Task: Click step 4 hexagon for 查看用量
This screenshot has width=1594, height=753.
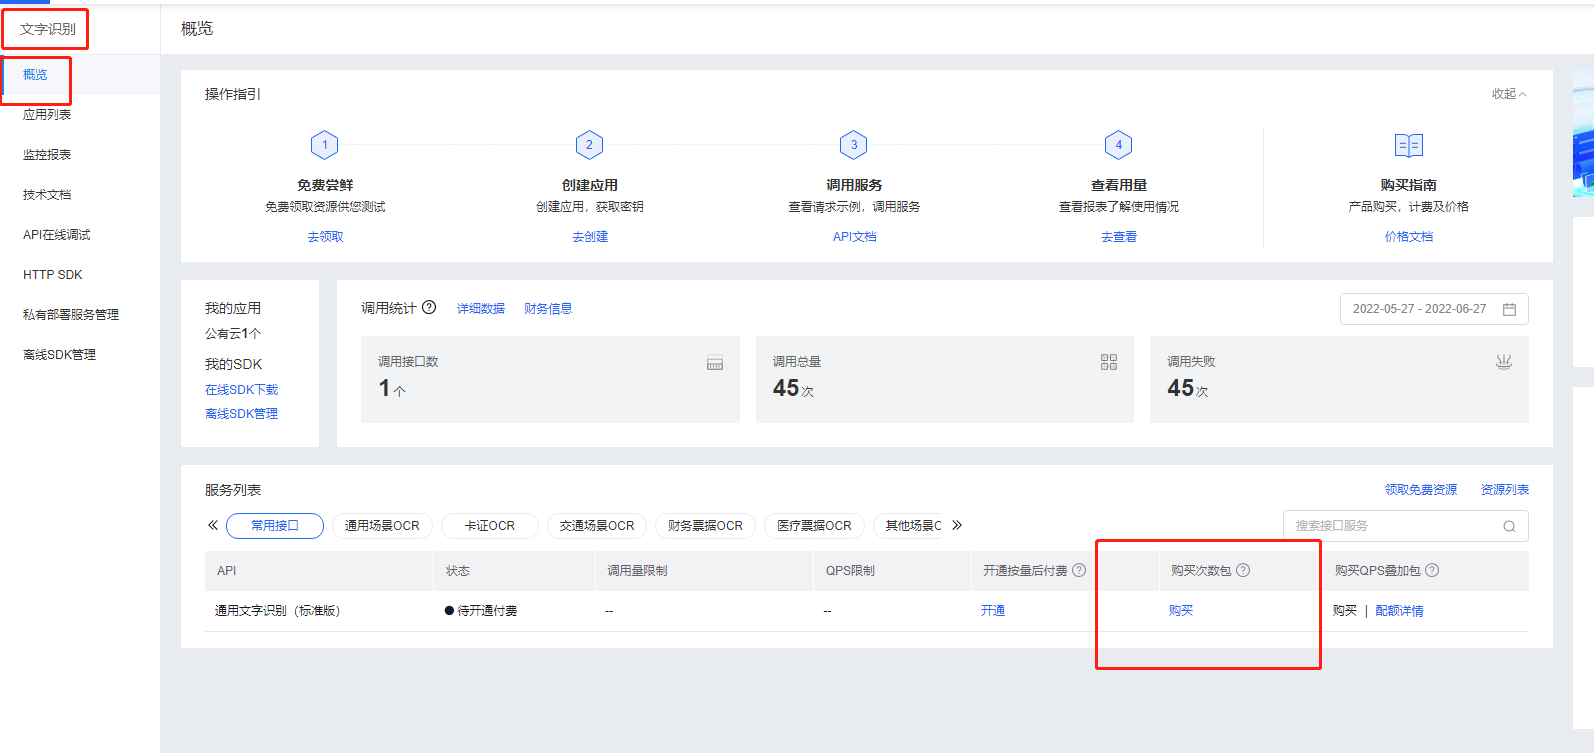Action: click(x=1119, y=145)
